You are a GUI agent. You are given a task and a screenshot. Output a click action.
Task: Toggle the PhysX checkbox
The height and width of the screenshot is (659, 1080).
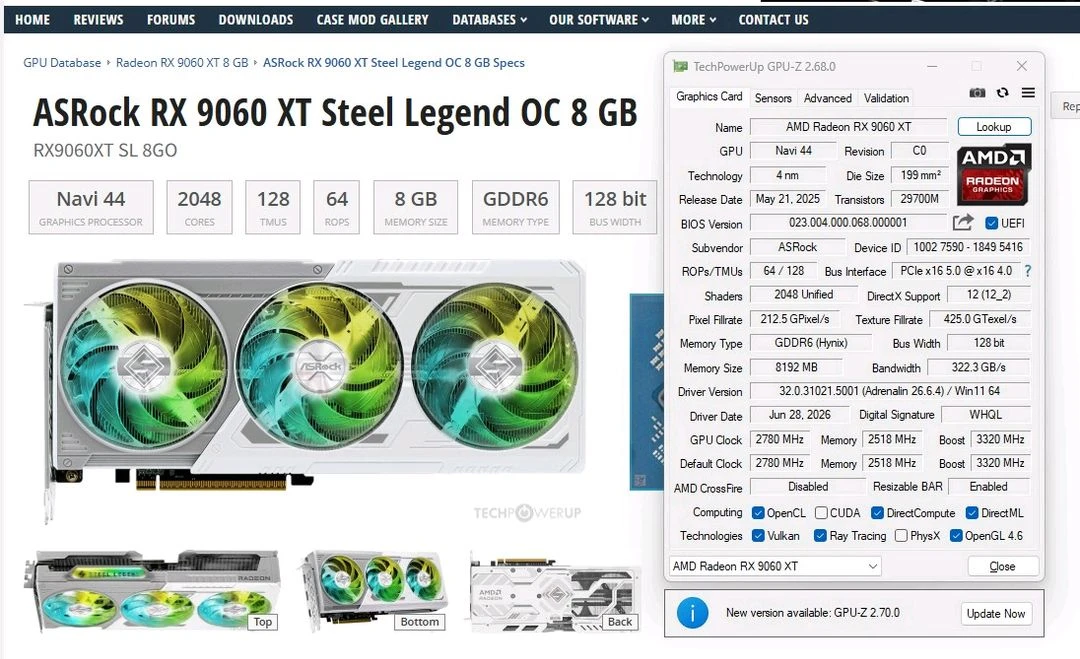901,536
